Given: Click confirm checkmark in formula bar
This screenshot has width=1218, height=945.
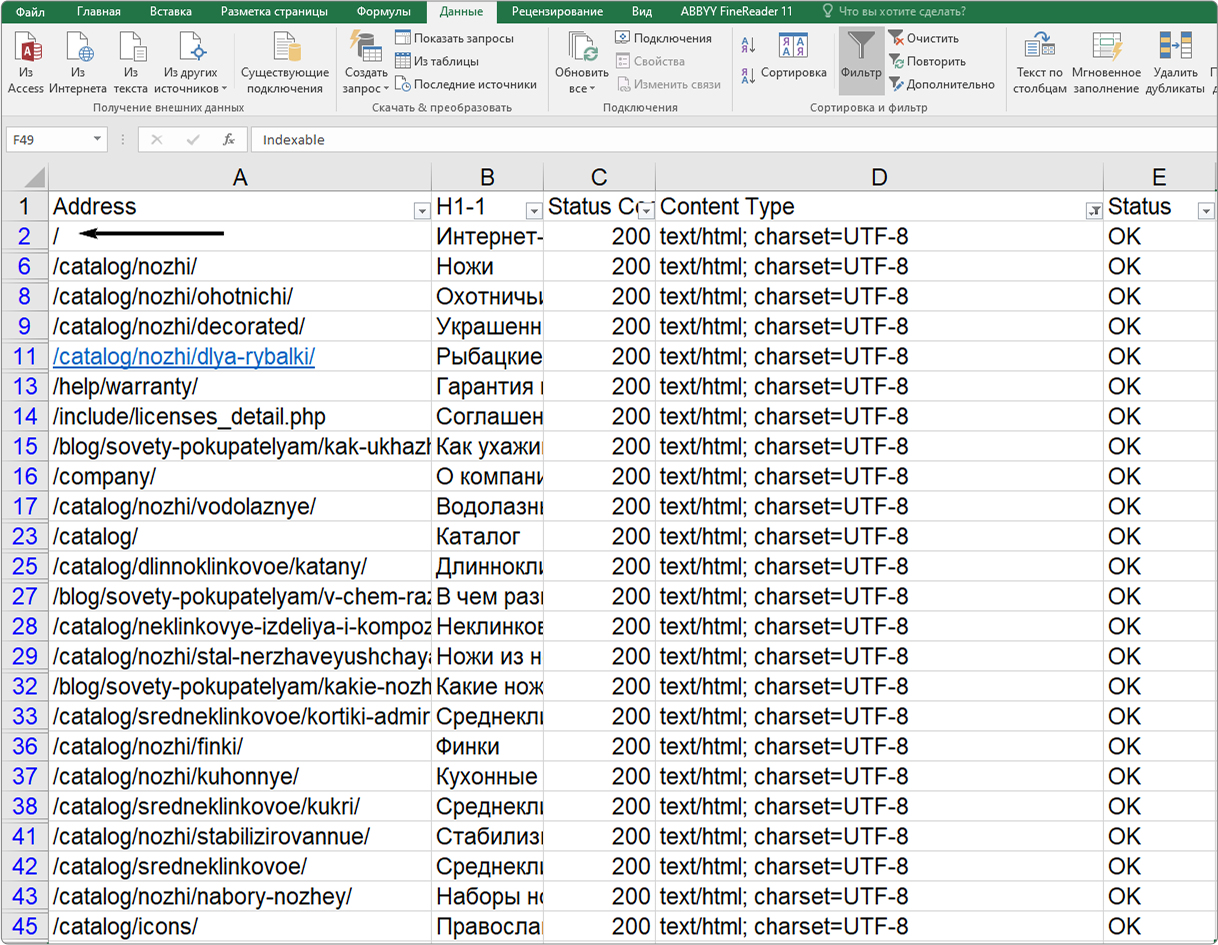Looking at the screenshot, I should (193, 140).
